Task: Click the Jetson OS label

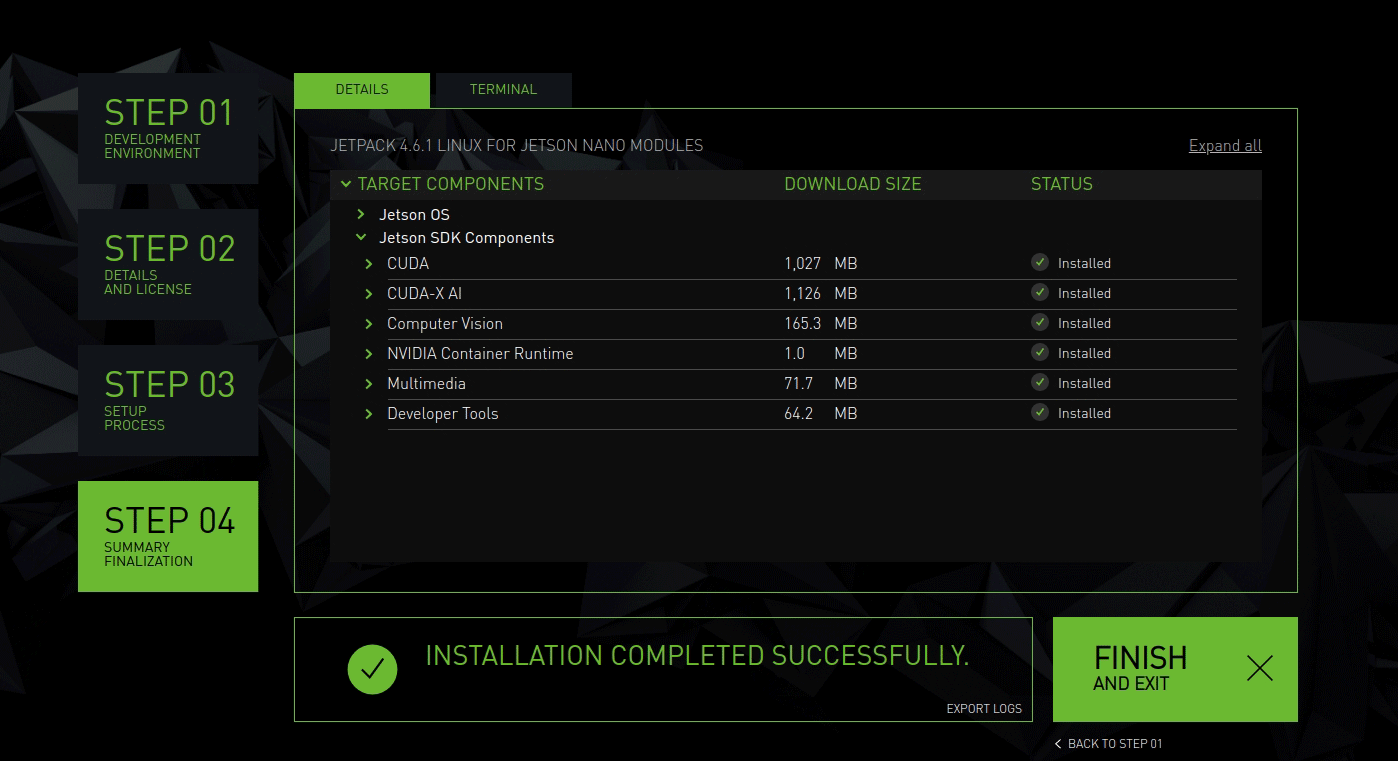Action: click(x=414, y=215)
